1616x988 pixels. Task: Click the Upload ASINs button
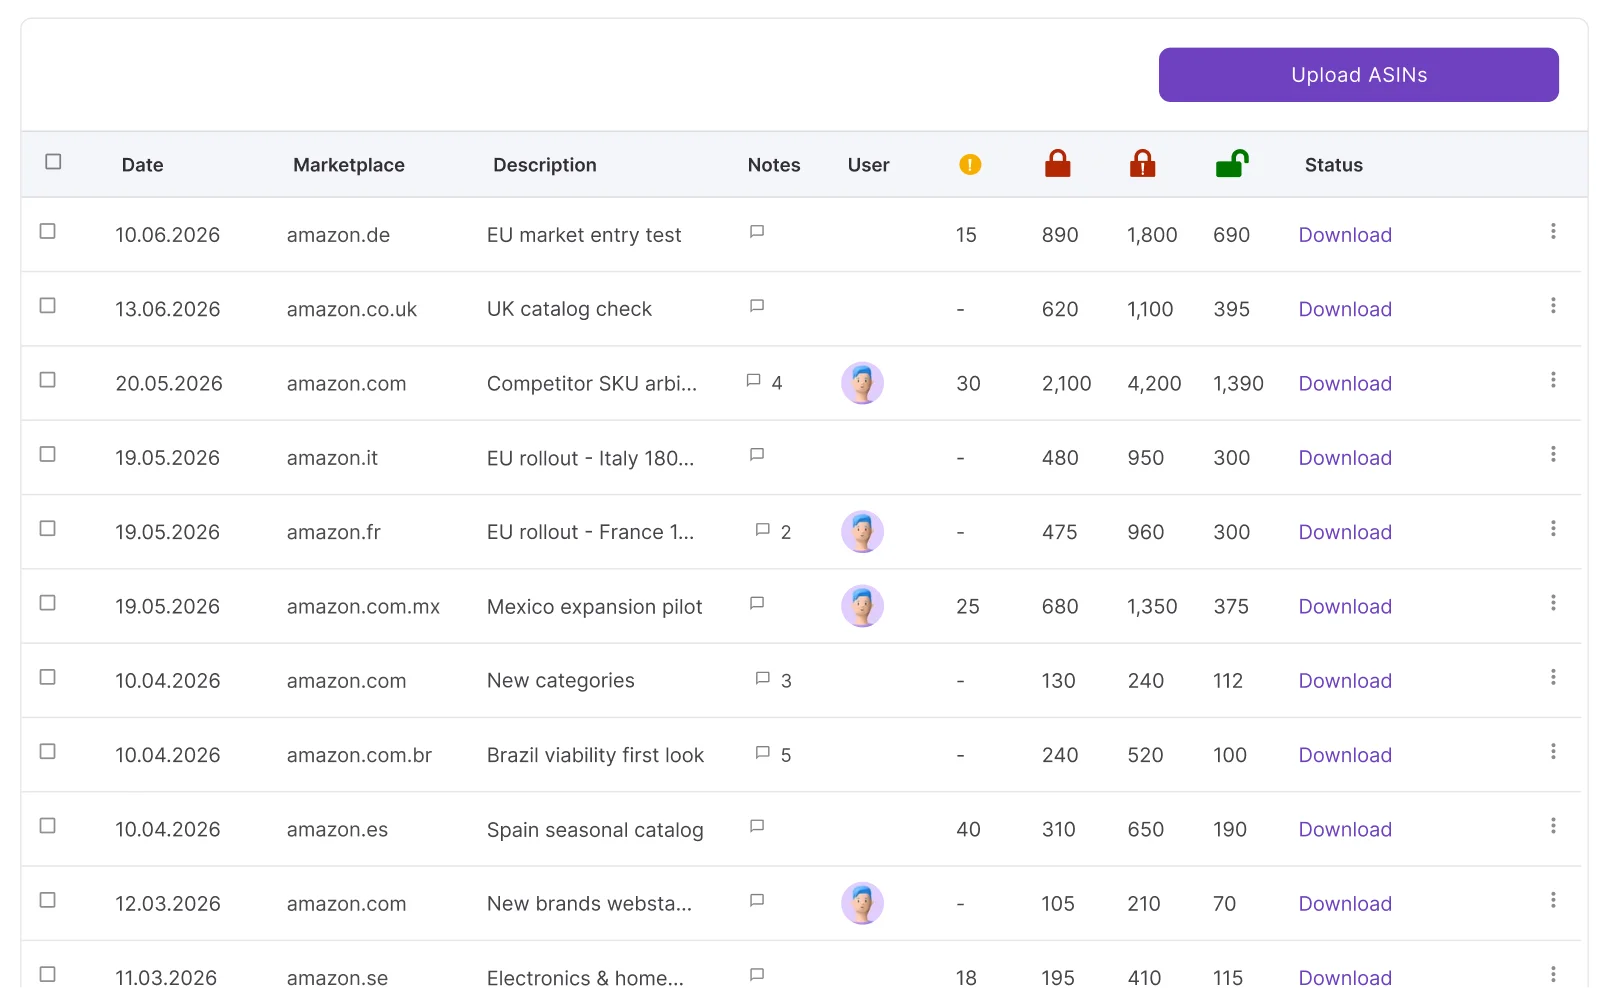[x=1358, y=75]
